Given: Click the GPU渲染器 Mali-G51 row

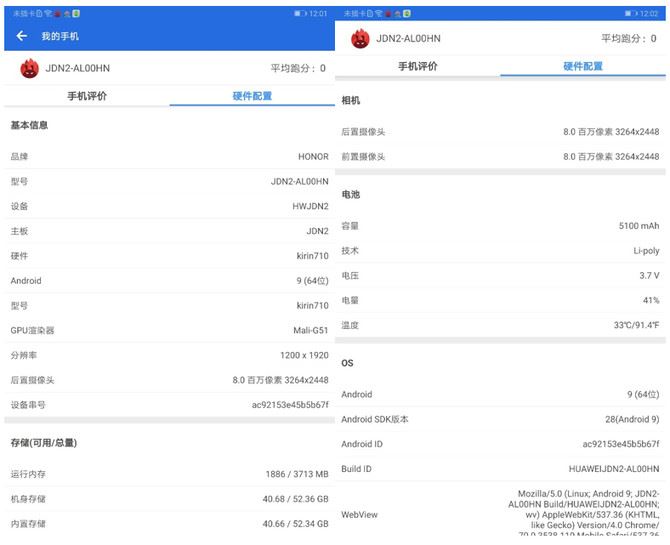Looking at the screenshot, I should point(169,330).
